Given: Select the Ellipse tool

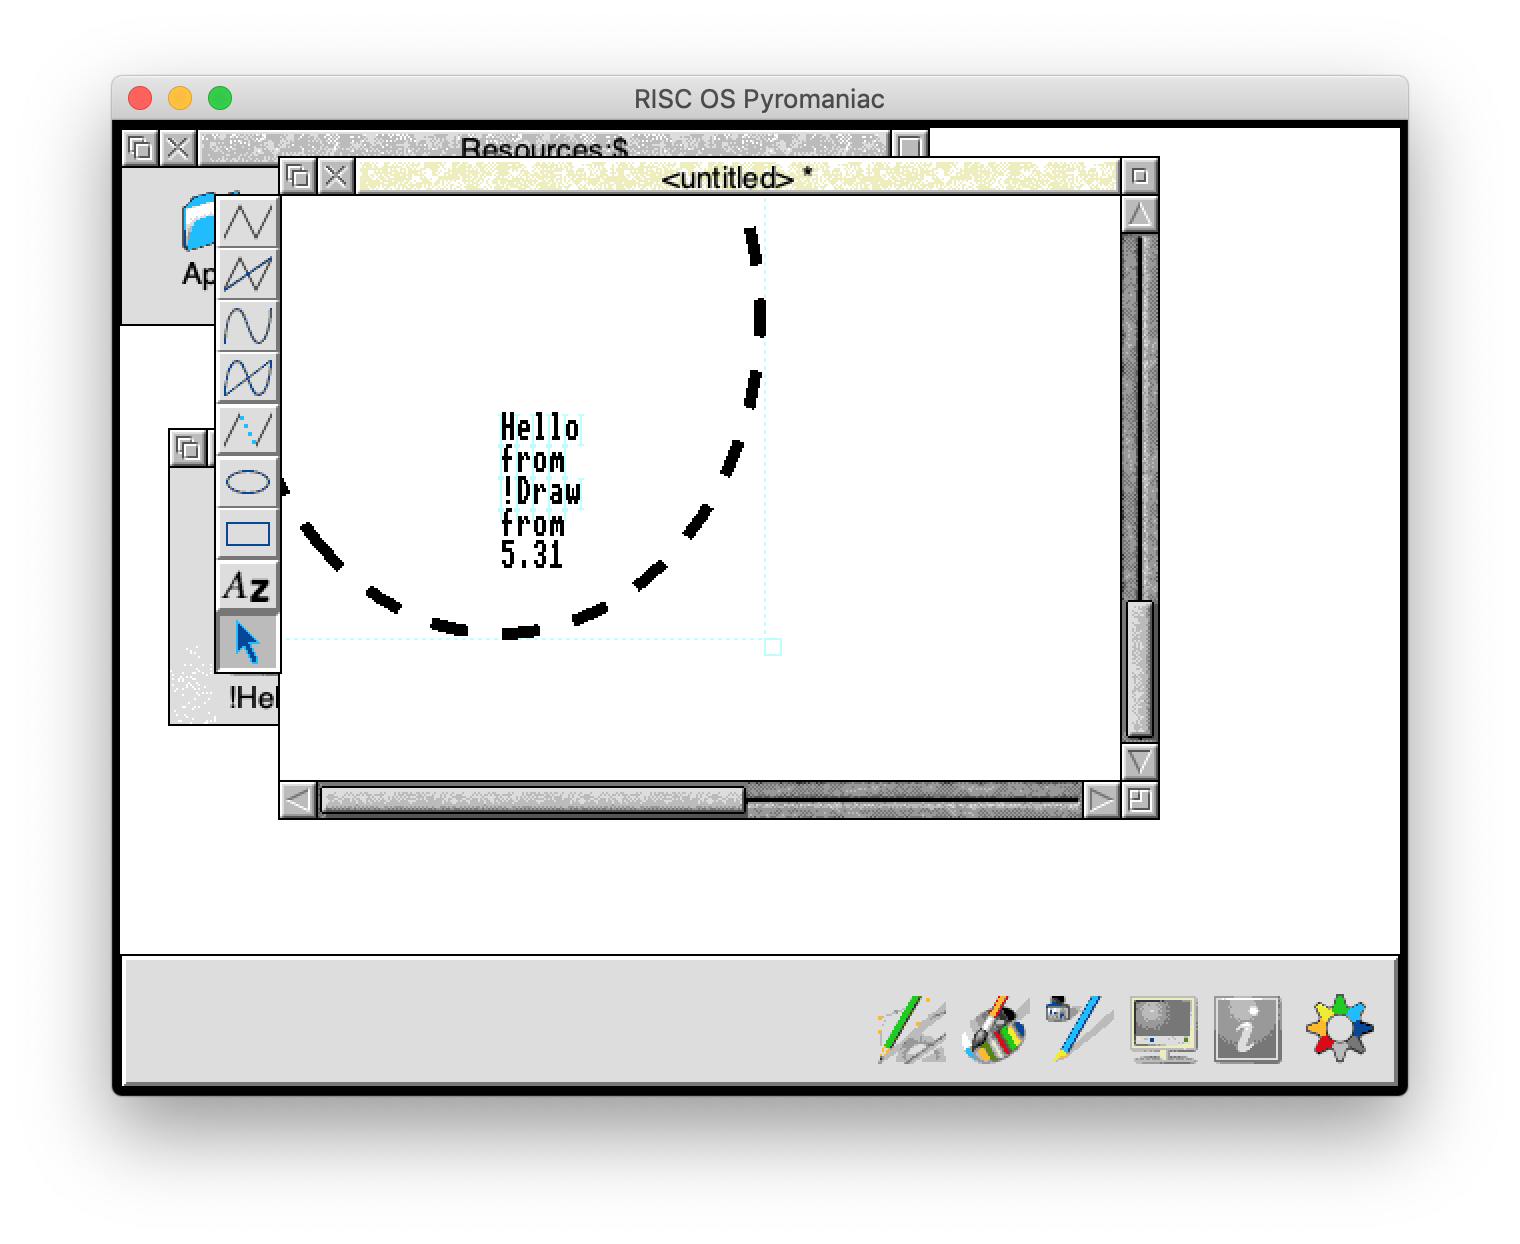Looking at the screenshot, I should click(248, 482).
